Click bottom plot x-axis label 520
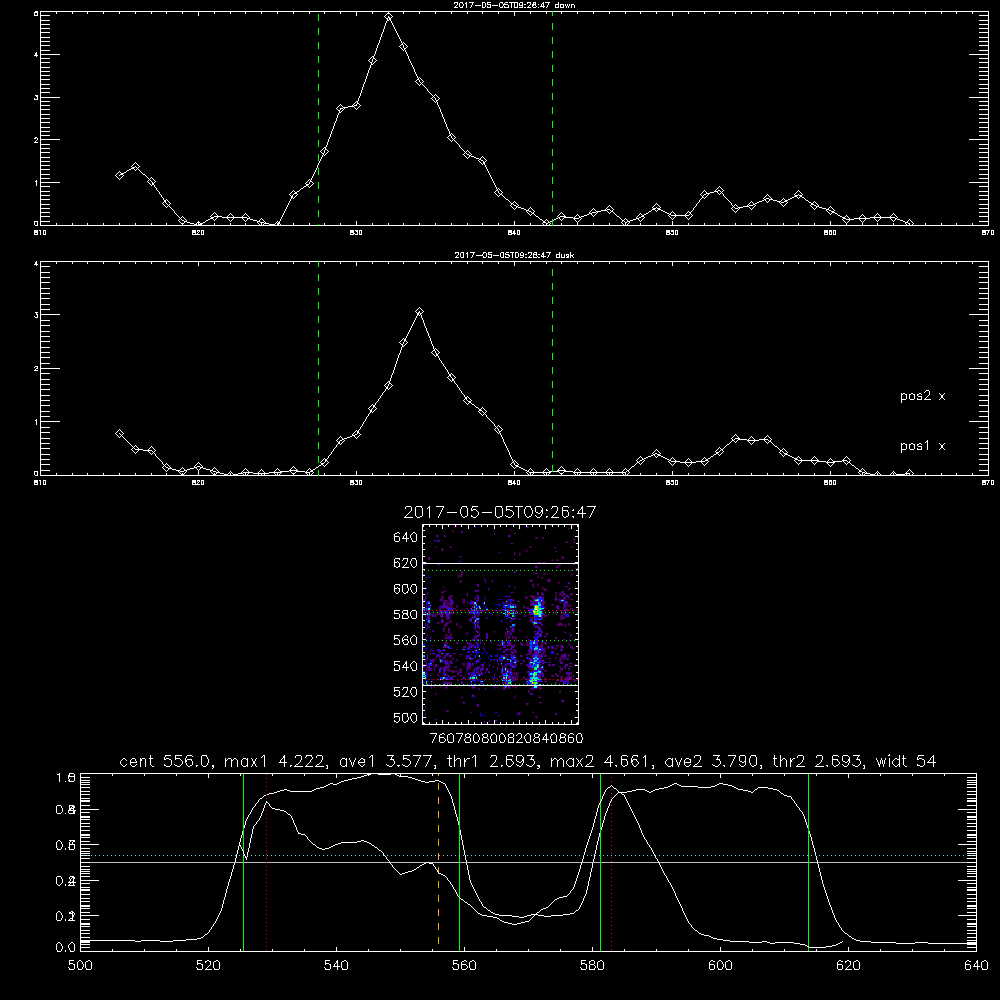The height and width of the screenshot is (1000, 1000). pyautogui.click(x=208, y=966)
